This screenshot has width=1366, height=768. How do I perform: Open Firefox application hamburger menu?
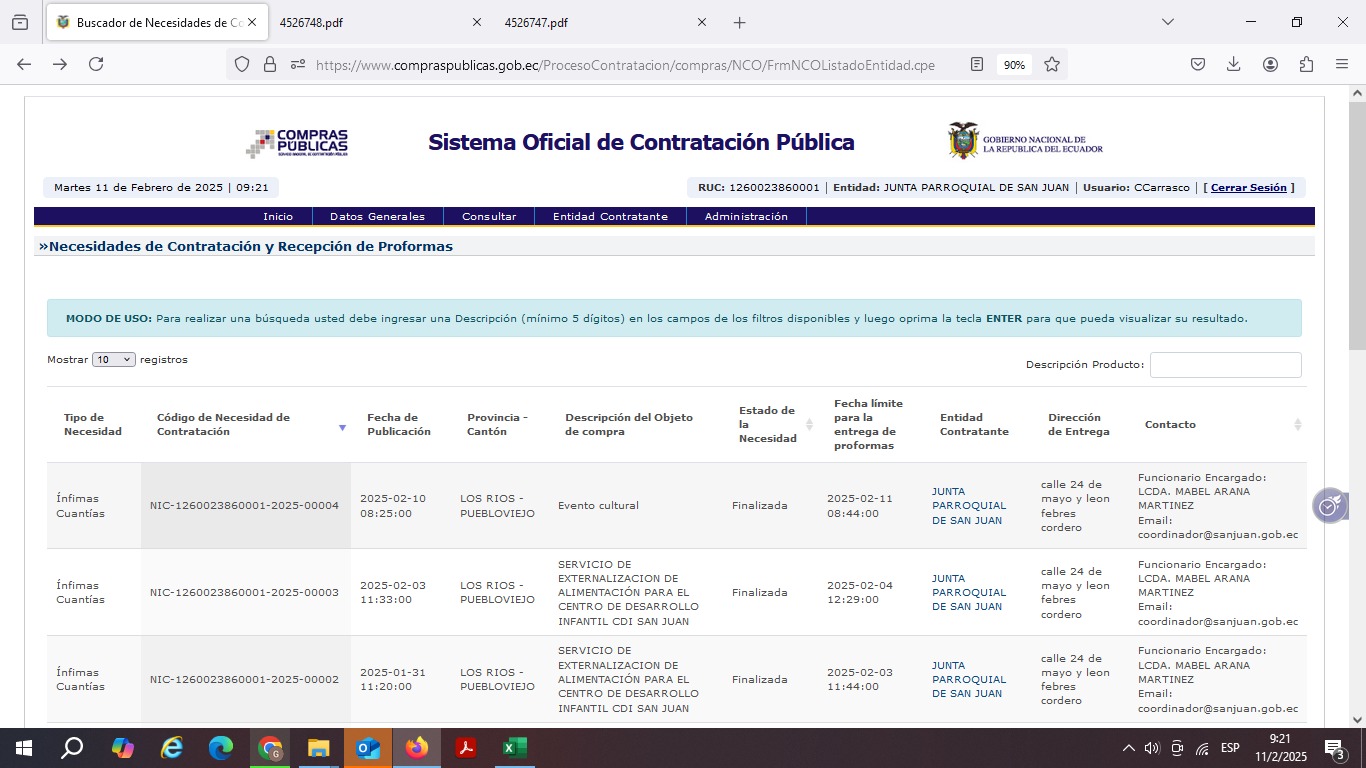click(1342, 64)
